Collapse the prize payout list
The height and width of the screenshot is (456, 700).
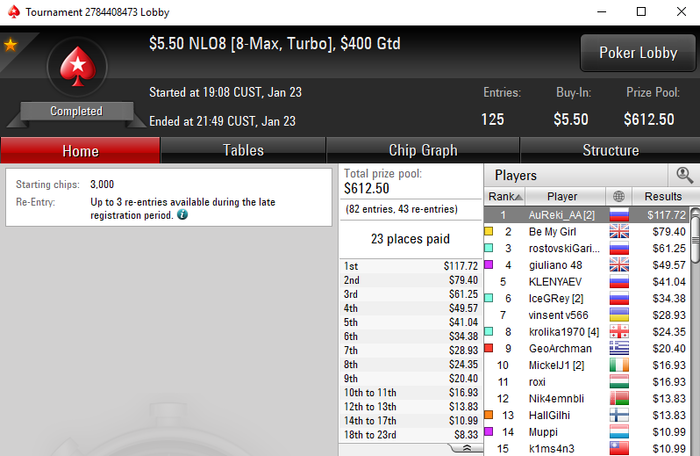coord(467,448)
